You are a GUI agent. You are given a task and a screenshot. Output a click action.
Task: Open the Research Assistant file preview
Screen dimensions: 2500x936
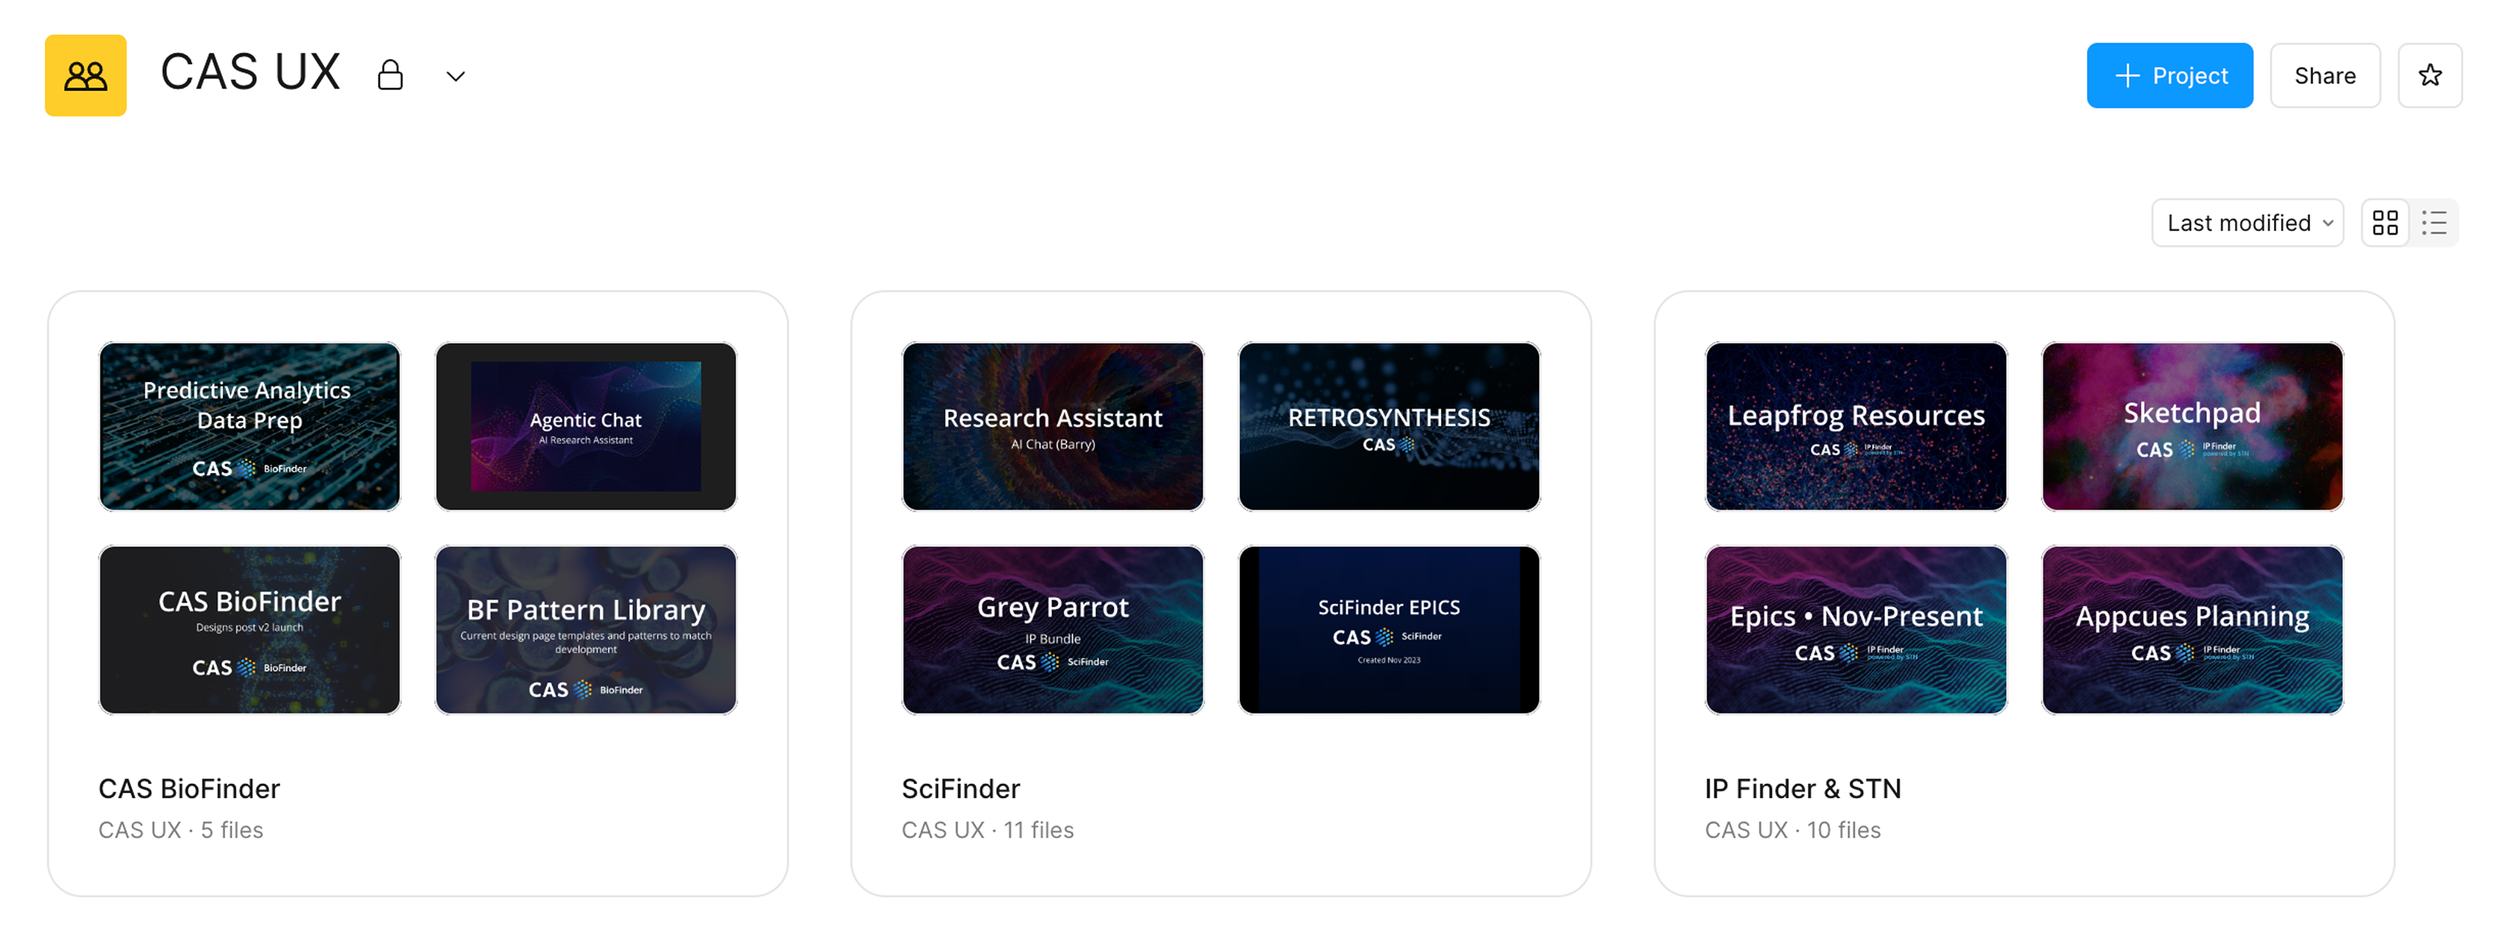pyautogui.click(x=1052, y=426)
